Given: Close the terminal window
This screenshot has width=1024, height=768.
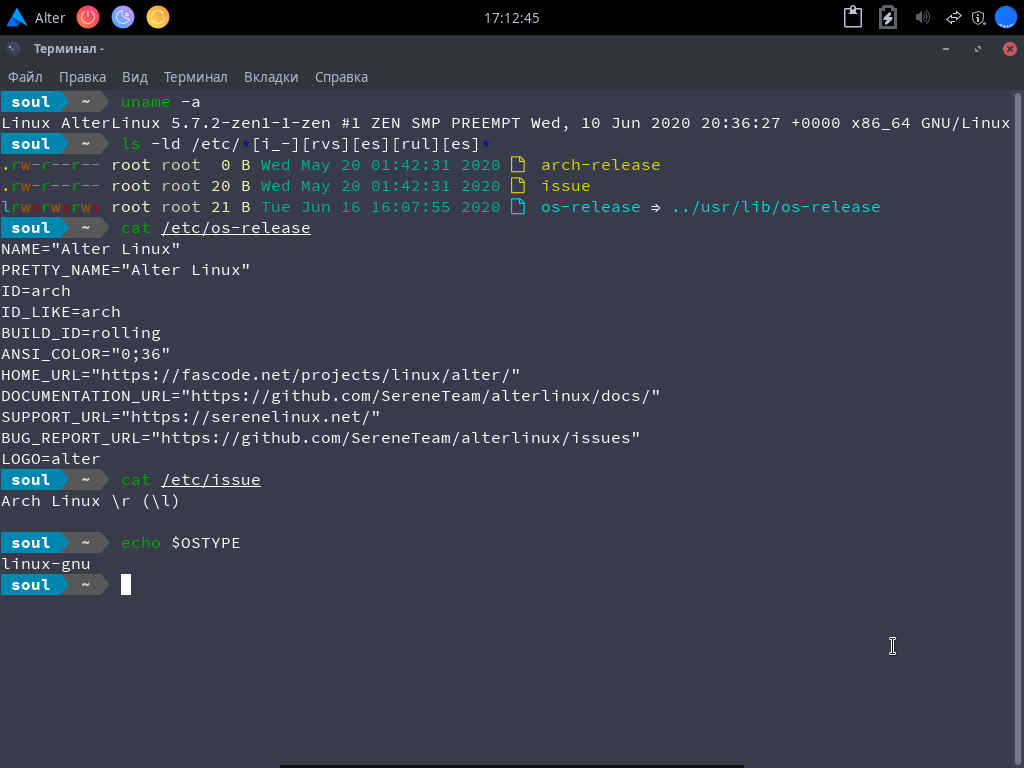Looking at the screenshot, I should coord(1010,49).
